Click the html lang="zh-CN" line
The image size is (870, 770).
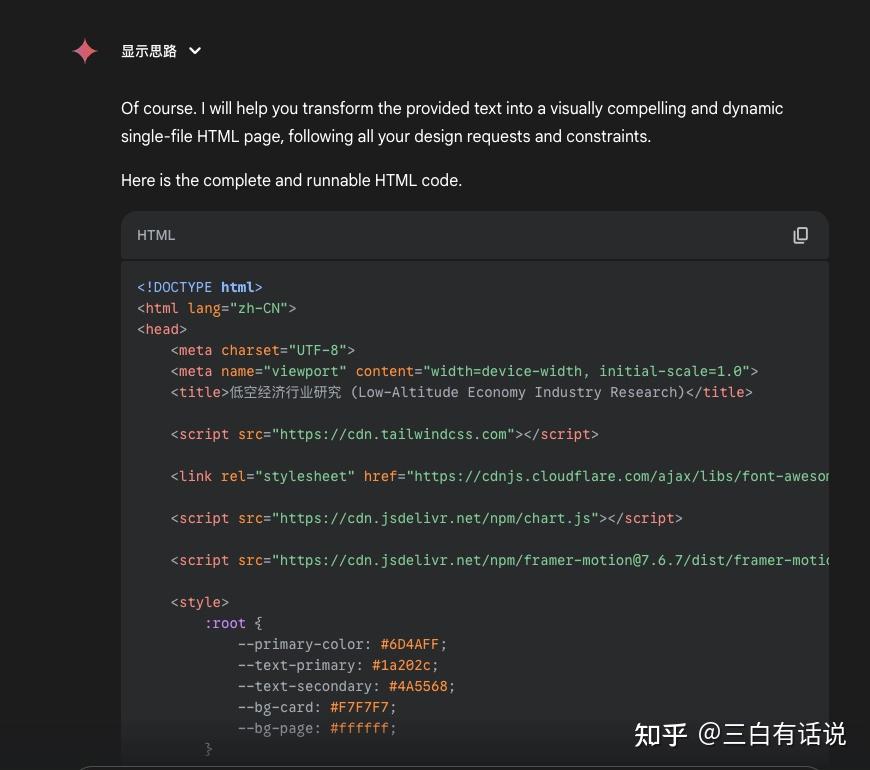(216, 308)
